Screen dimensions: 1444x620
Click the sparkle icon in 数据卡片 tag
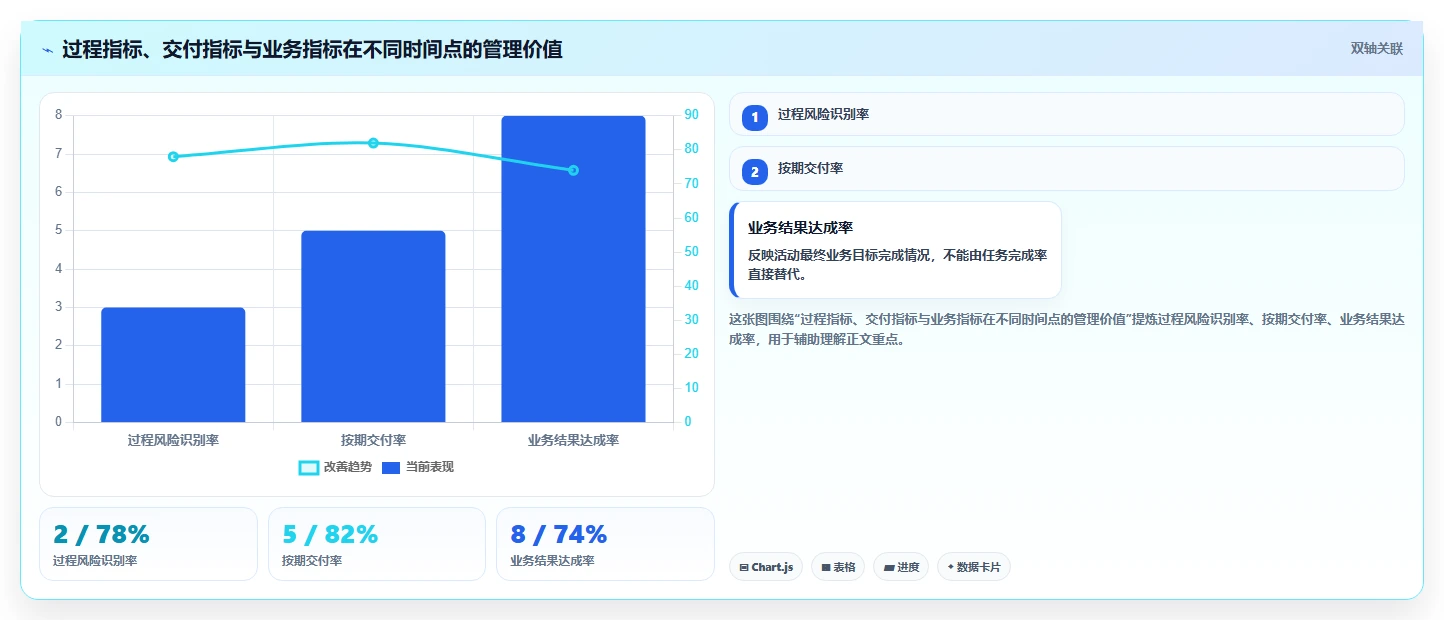950,567
